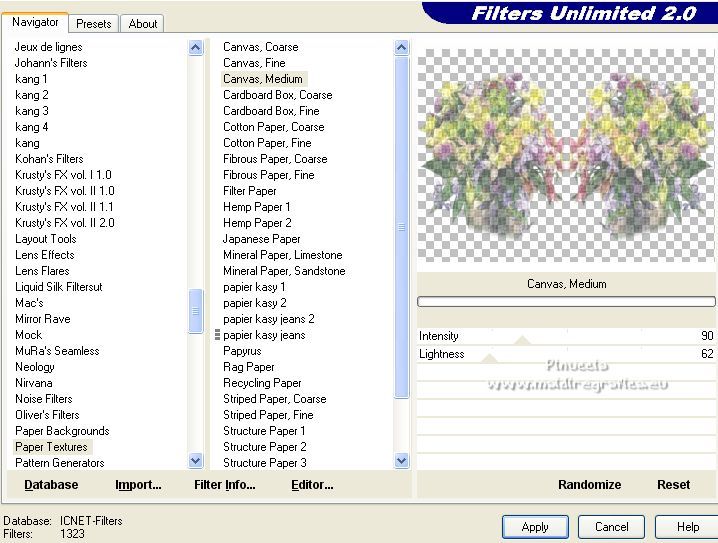Select Neology category
Screen dimensions: 718x543
tap(35, 367)
